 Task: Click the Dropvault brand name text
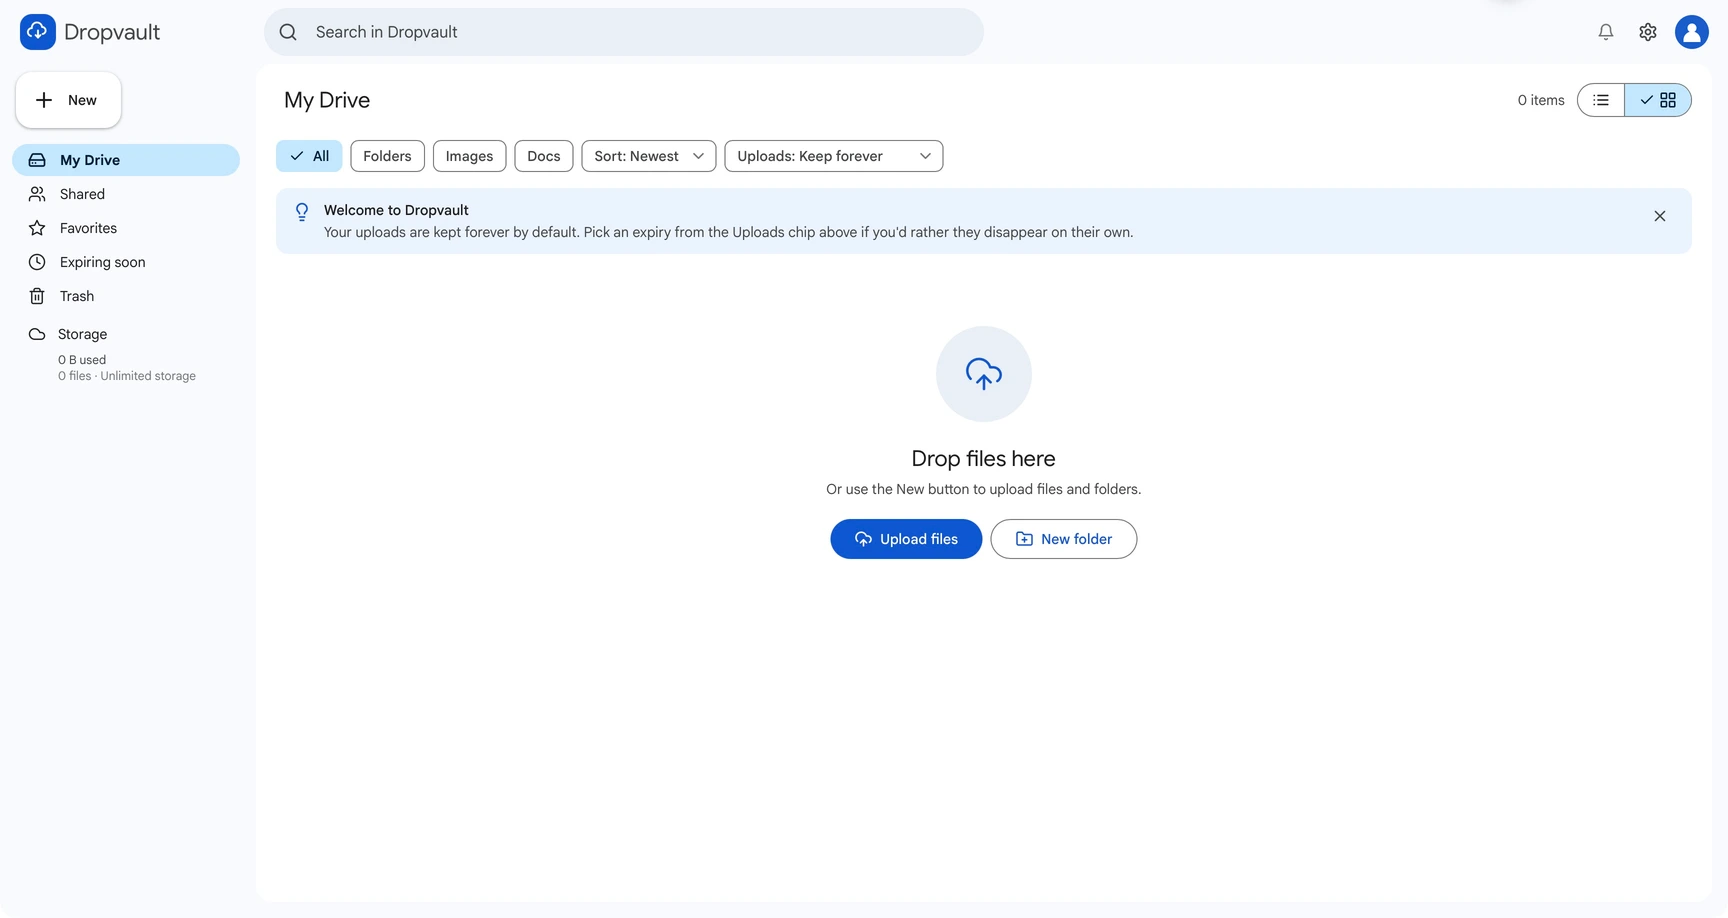112,32
